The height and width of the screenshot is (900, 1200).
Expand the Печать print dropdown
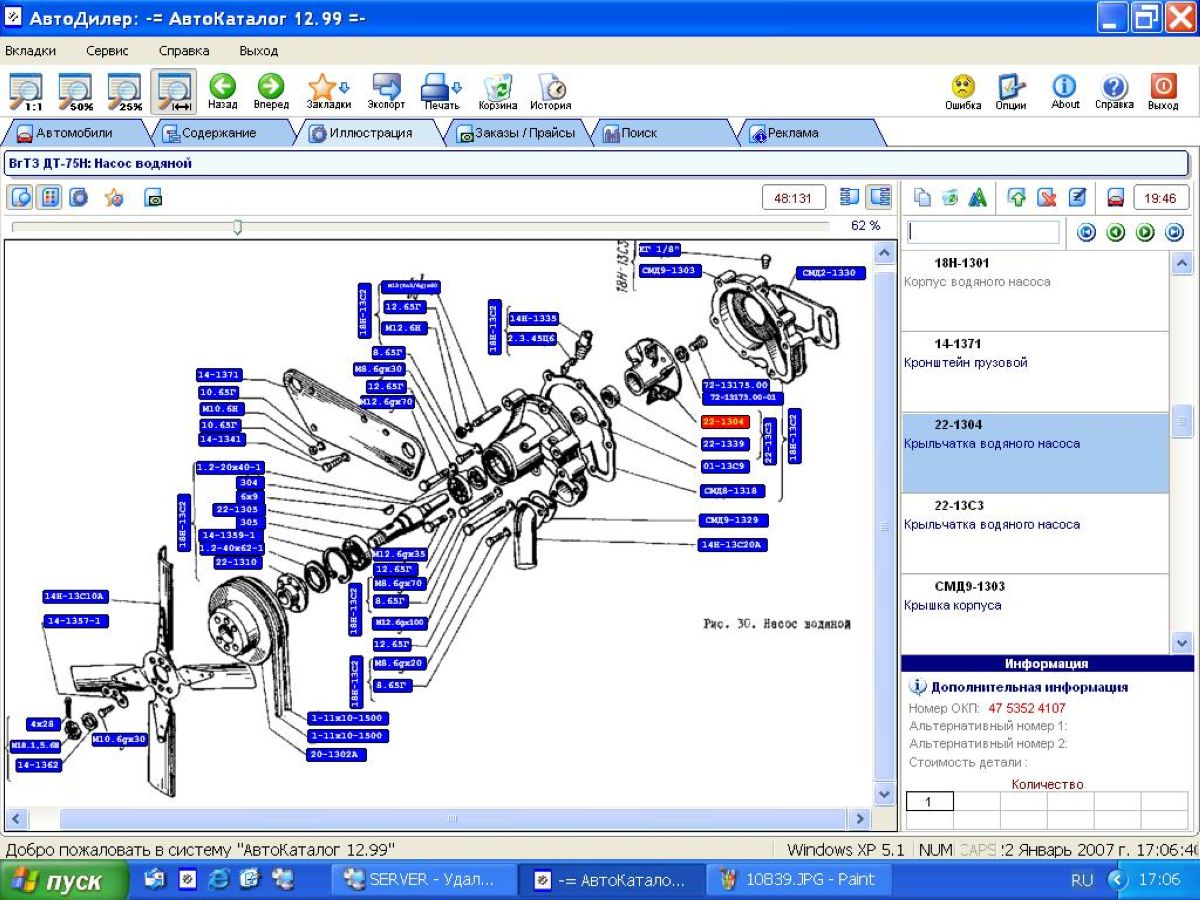pos(440,88)
